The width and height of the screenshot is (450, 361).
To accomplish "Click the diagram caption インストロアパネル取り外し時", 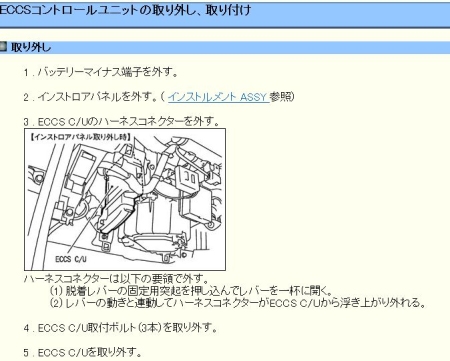I will (80, 137).
